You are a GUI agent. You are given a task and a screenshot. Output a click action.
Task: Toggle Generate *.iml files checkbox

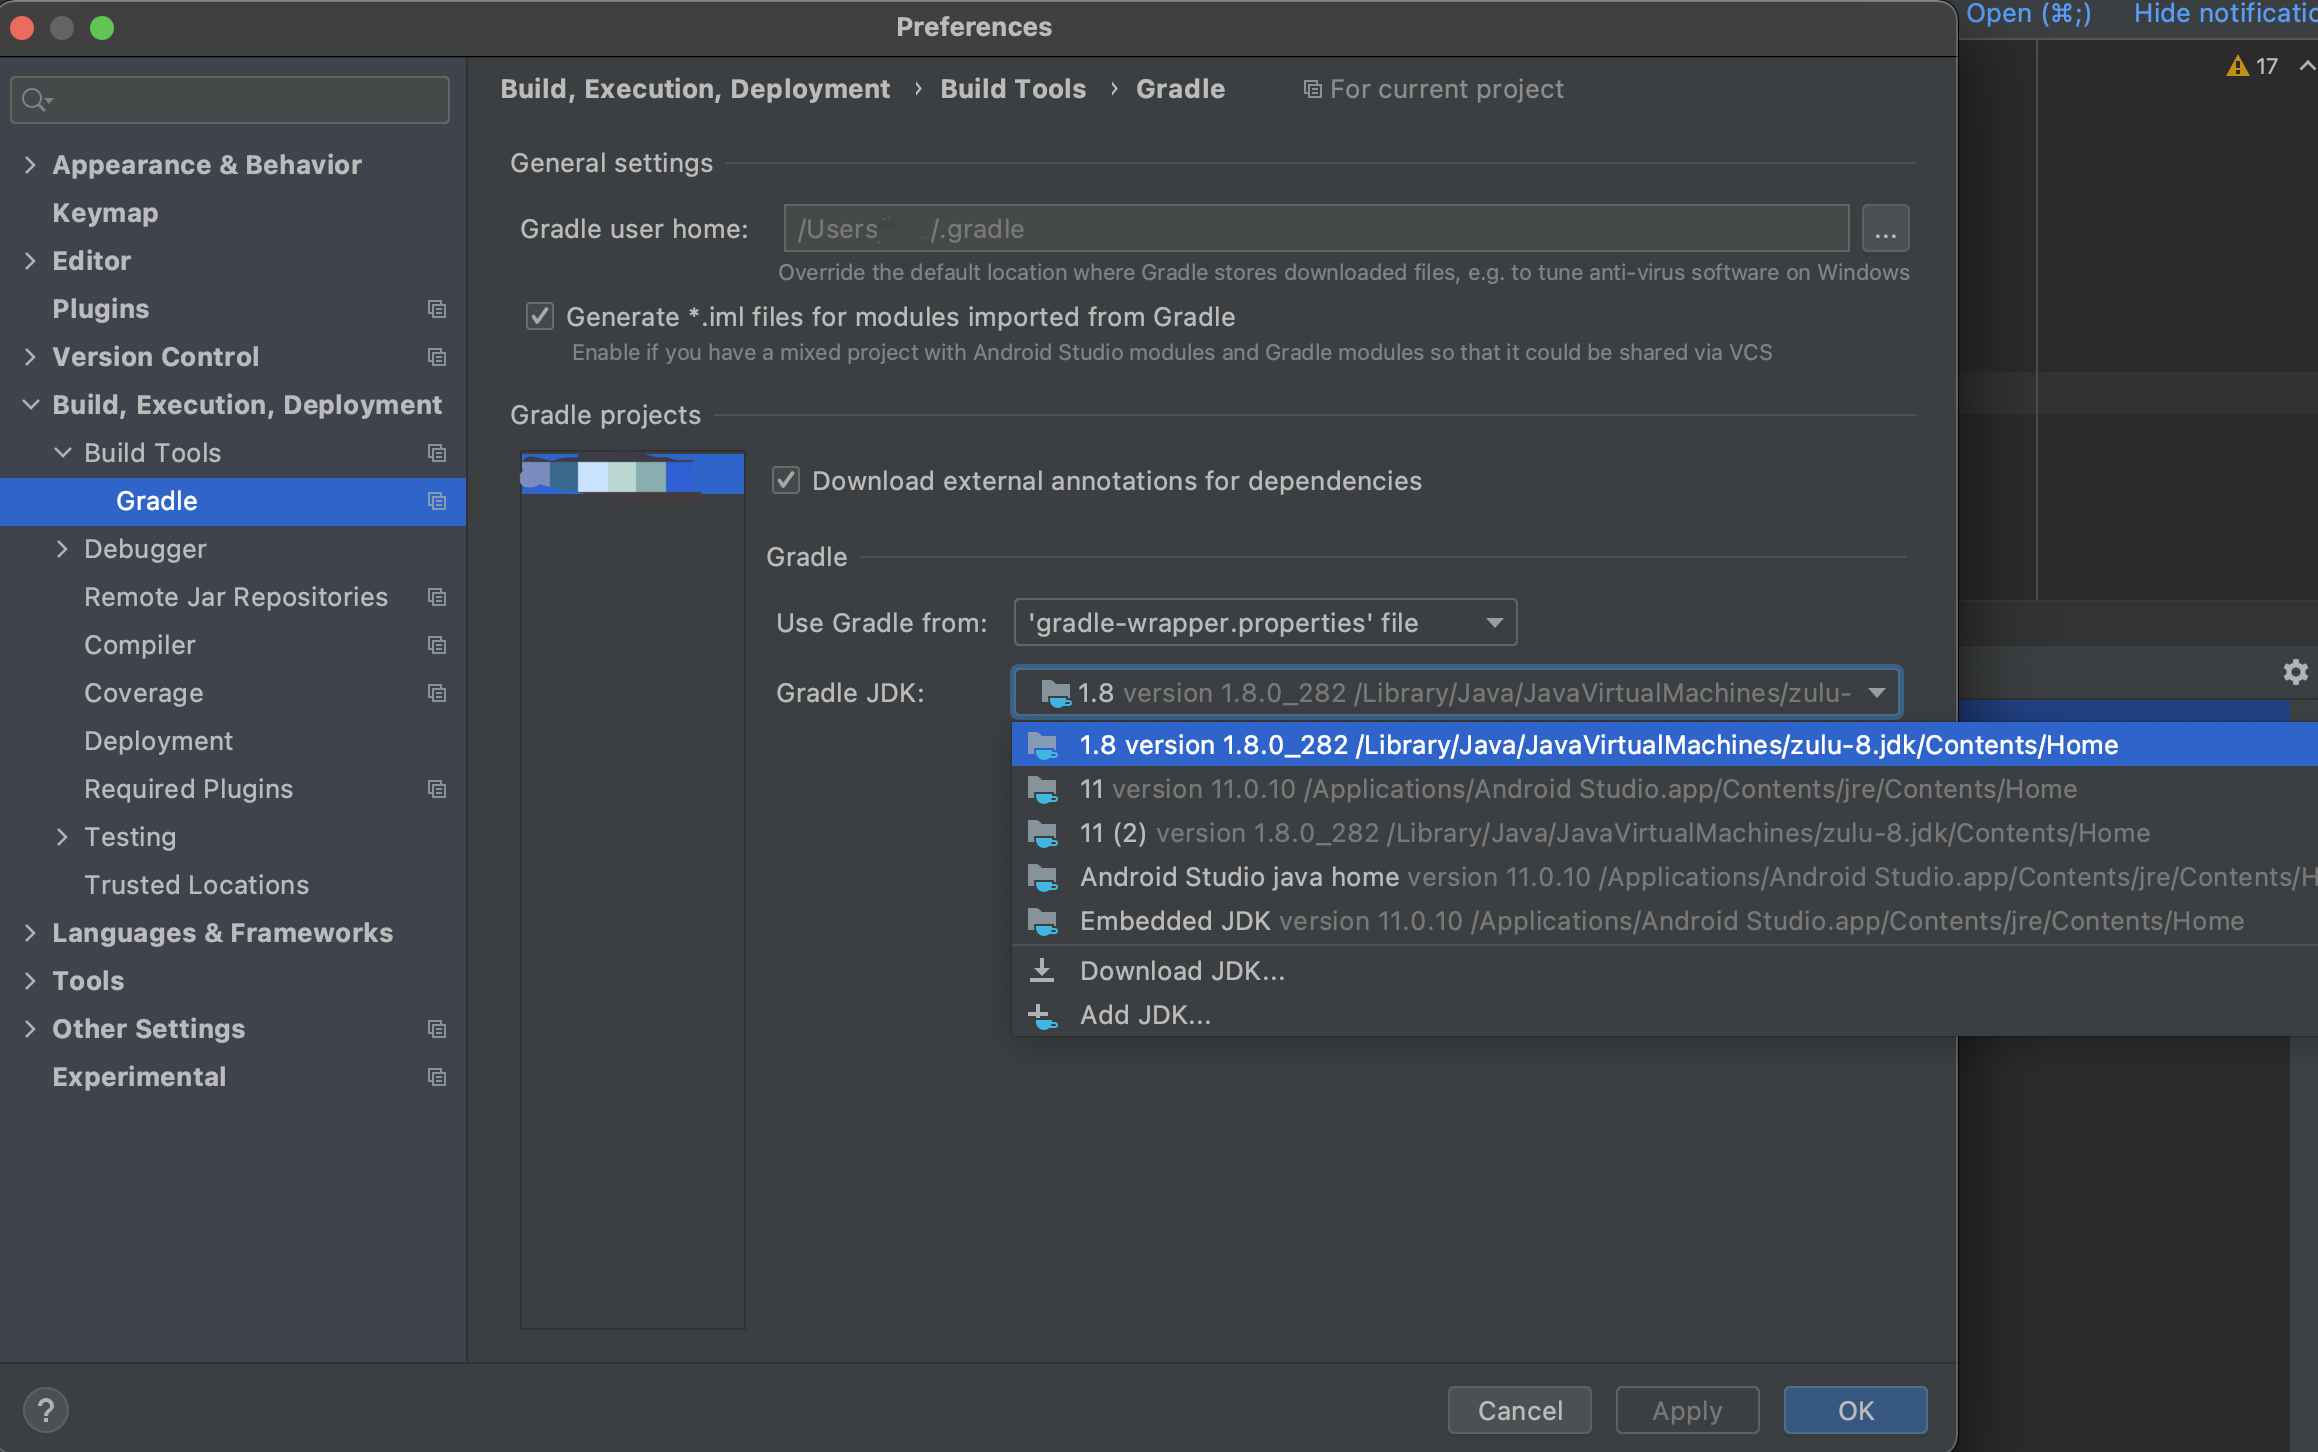(540, 317)
